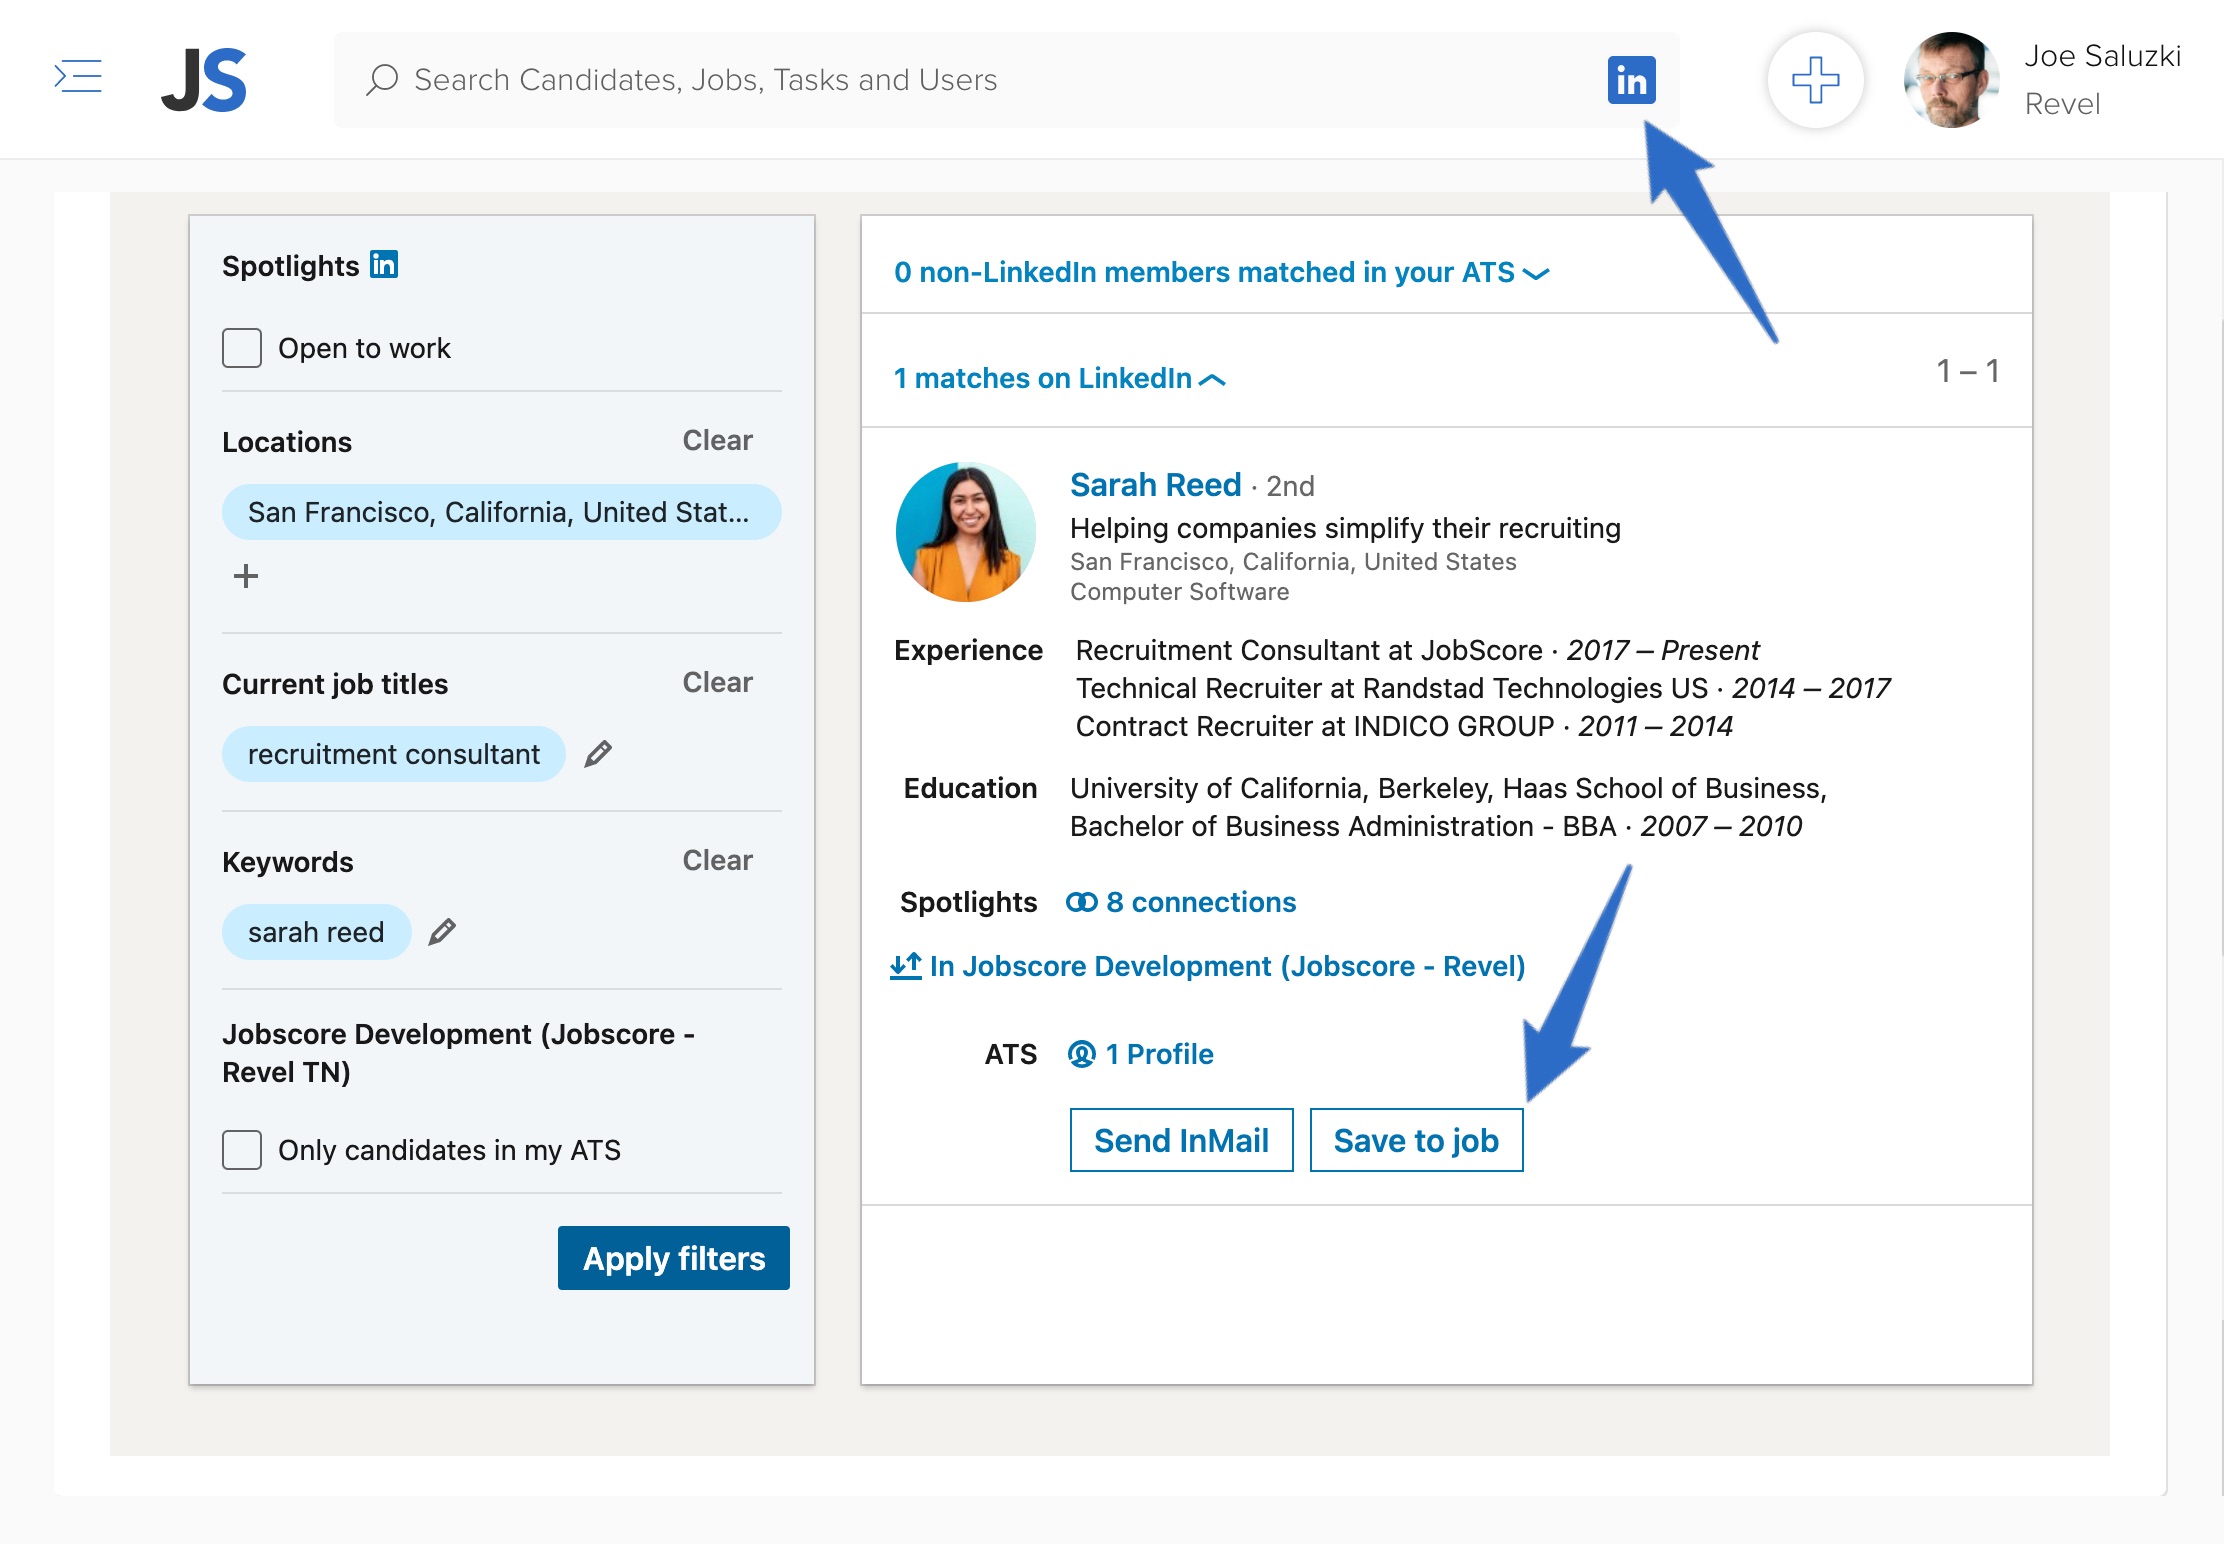Click the search magnifier icon

382,80
